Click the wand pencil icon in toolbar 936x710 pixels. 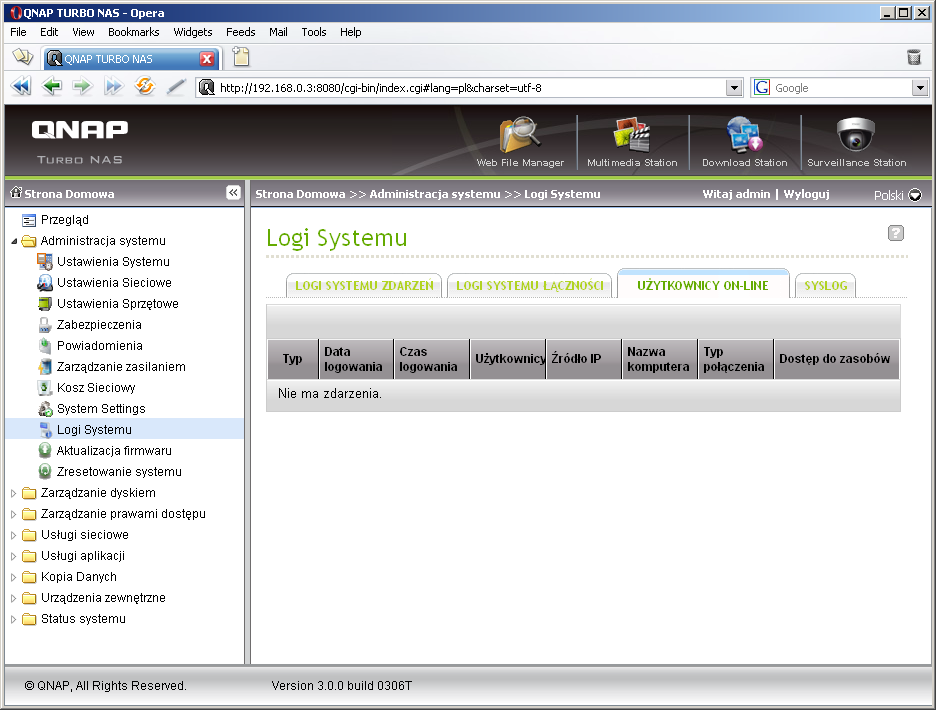(176, 87)
